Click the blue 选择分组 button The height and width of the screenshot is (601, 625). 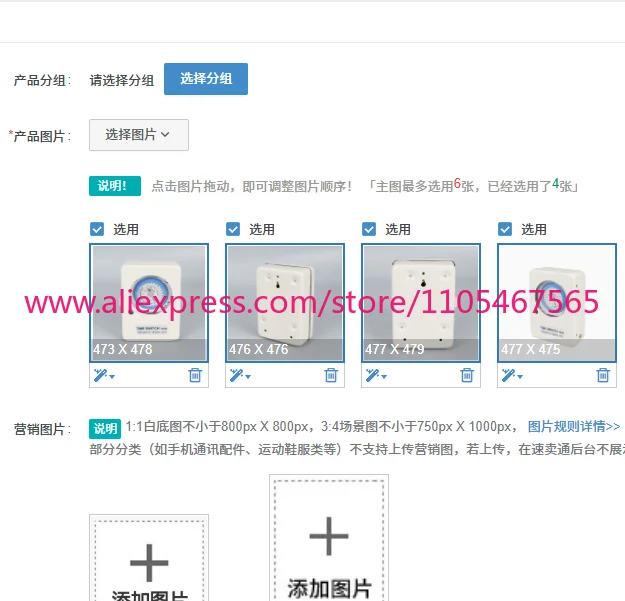point(206,79)
